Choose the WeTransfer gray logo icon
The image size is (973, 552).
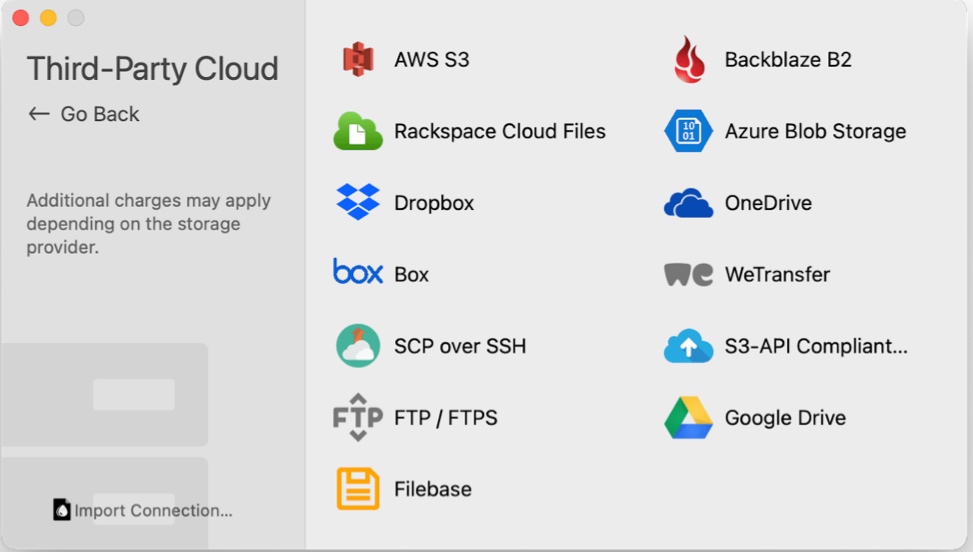pos(688,274)
